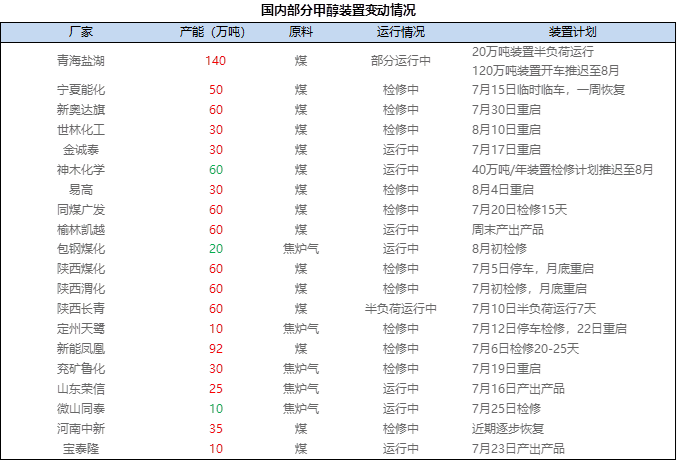Select the 宁夏能化 row name
Image resolution: width=677 pixels, height=461 pixels.
pyautogui.click(x=81, y=90)
